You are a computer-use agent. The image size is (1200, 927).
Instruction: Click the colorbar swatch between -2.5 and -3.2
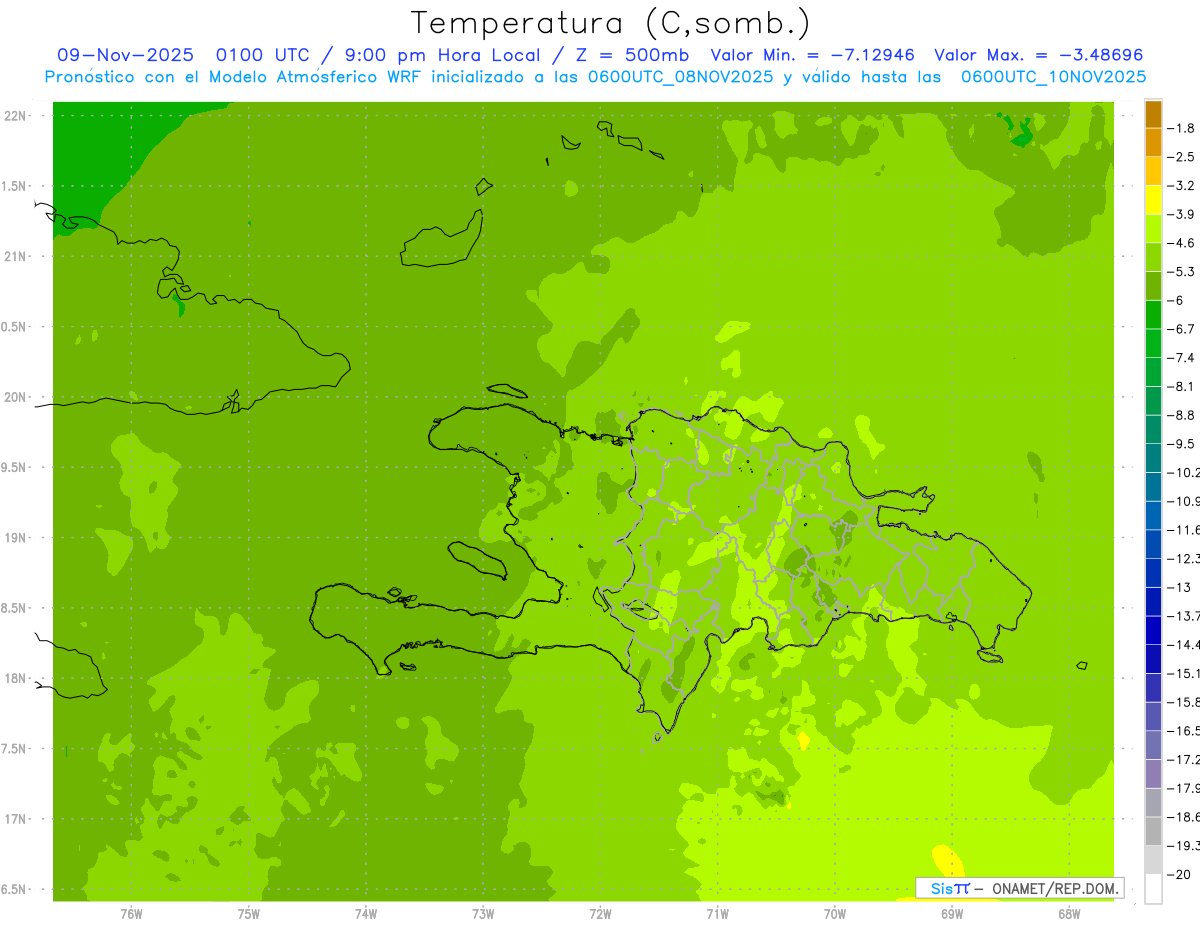coord(1153,172)
